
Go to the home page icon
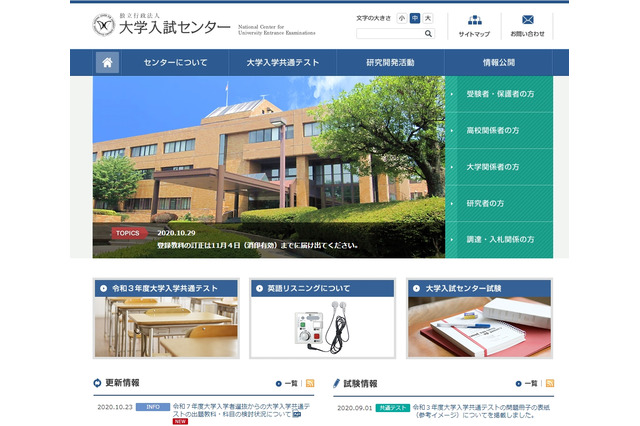(107, 62)
